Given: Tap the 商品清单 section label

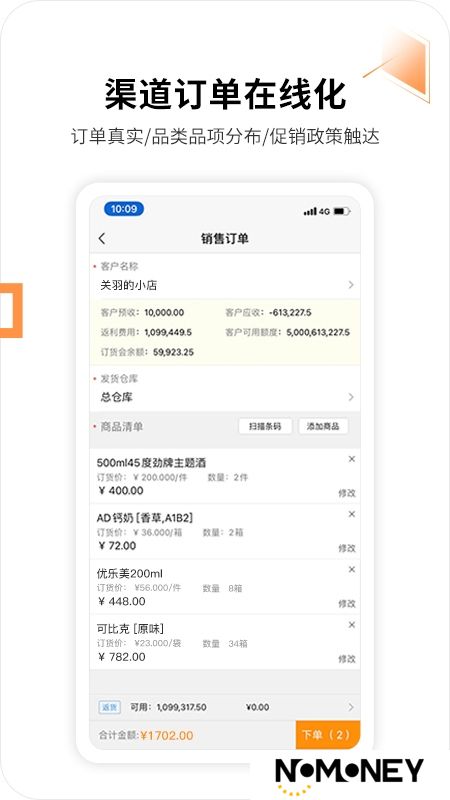Looking at the screenshot, I should coord(121,427).
